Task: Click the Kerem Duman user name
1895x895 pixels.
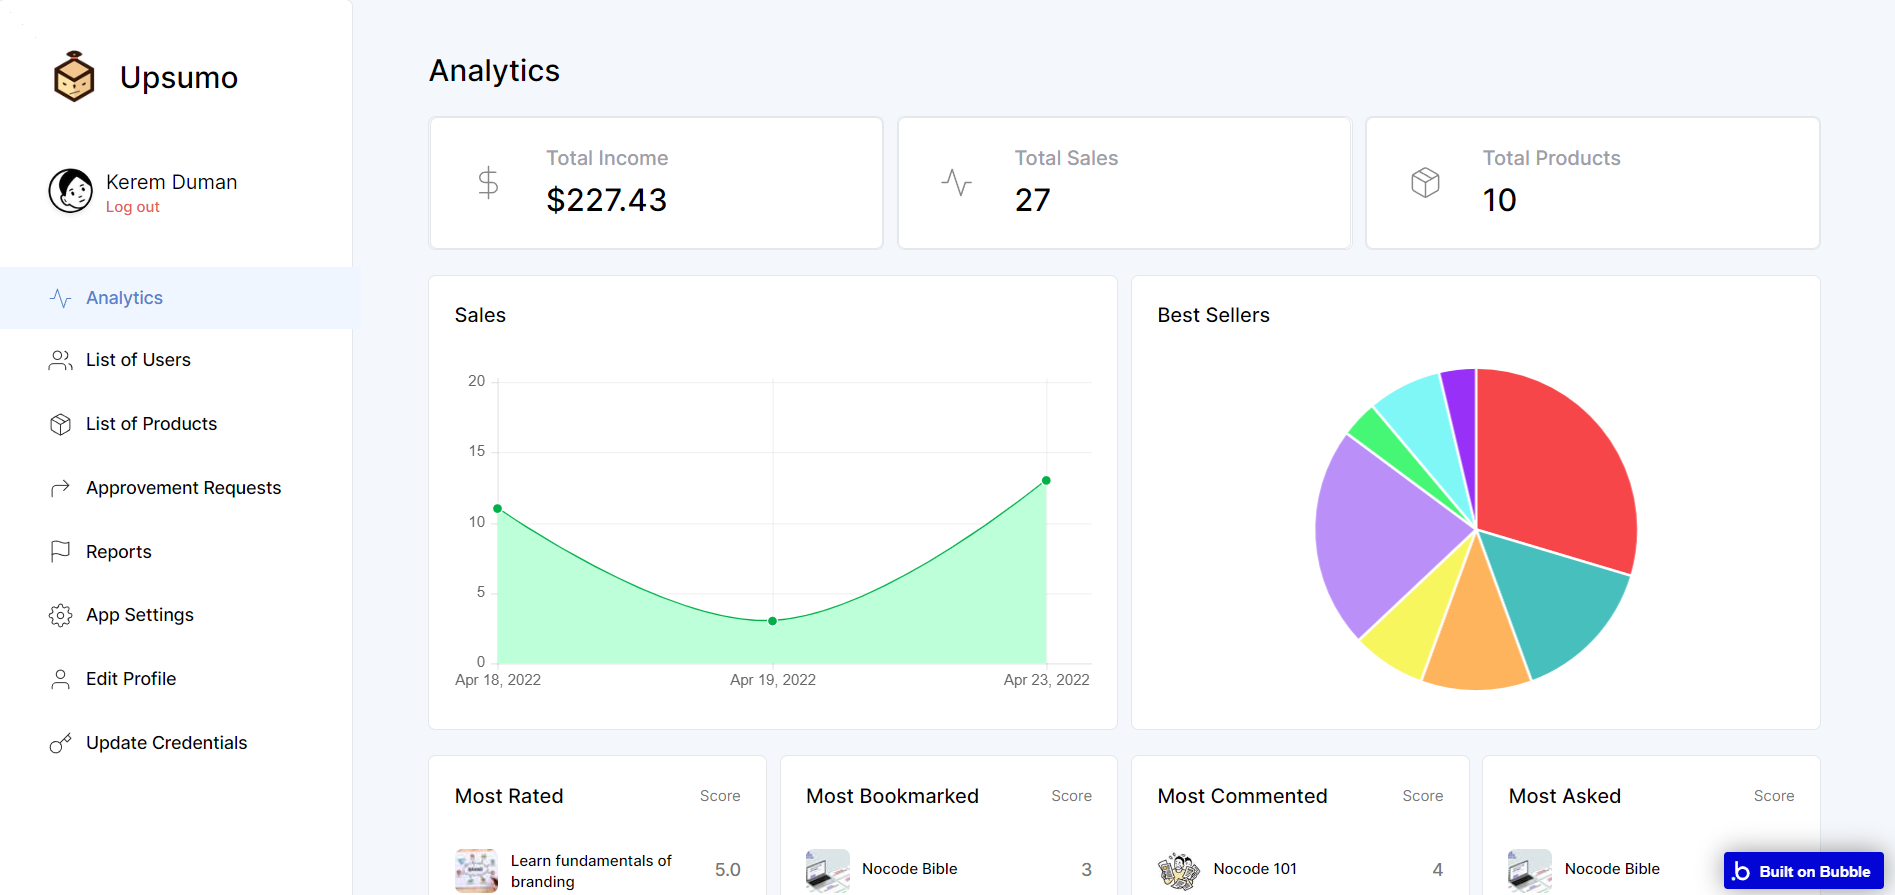Action: pos(172,182)
